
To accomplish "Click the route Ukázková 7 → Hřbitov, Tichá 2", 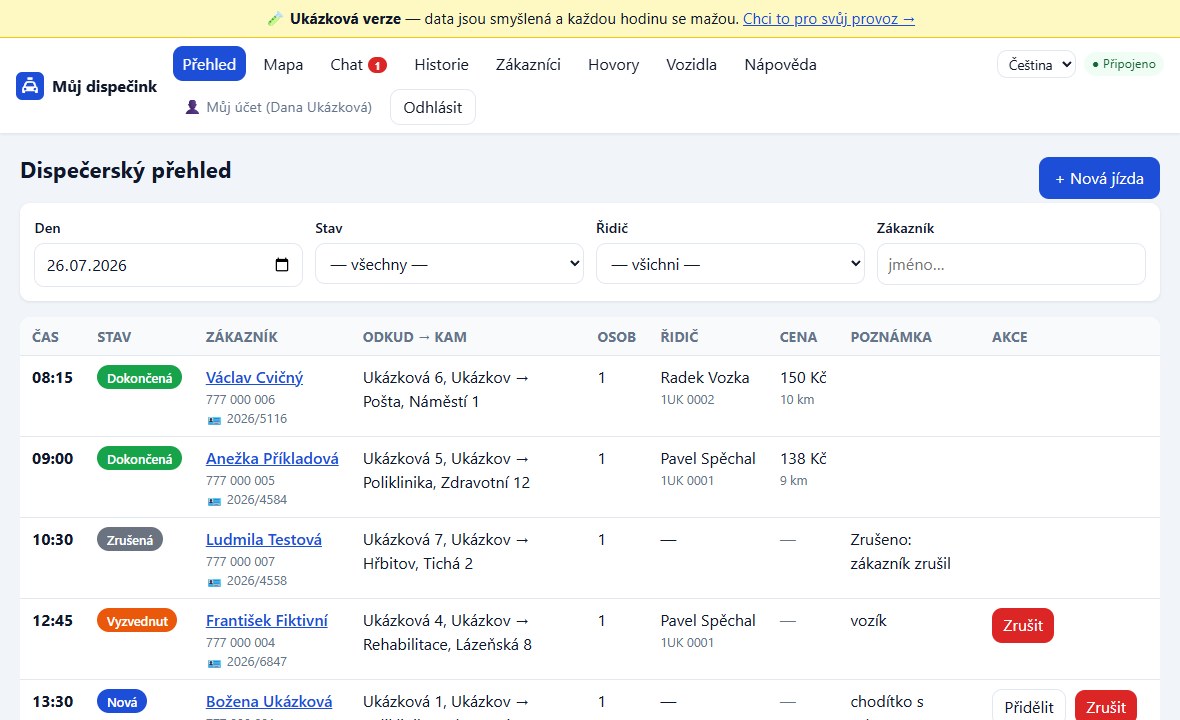I will 446,551.
